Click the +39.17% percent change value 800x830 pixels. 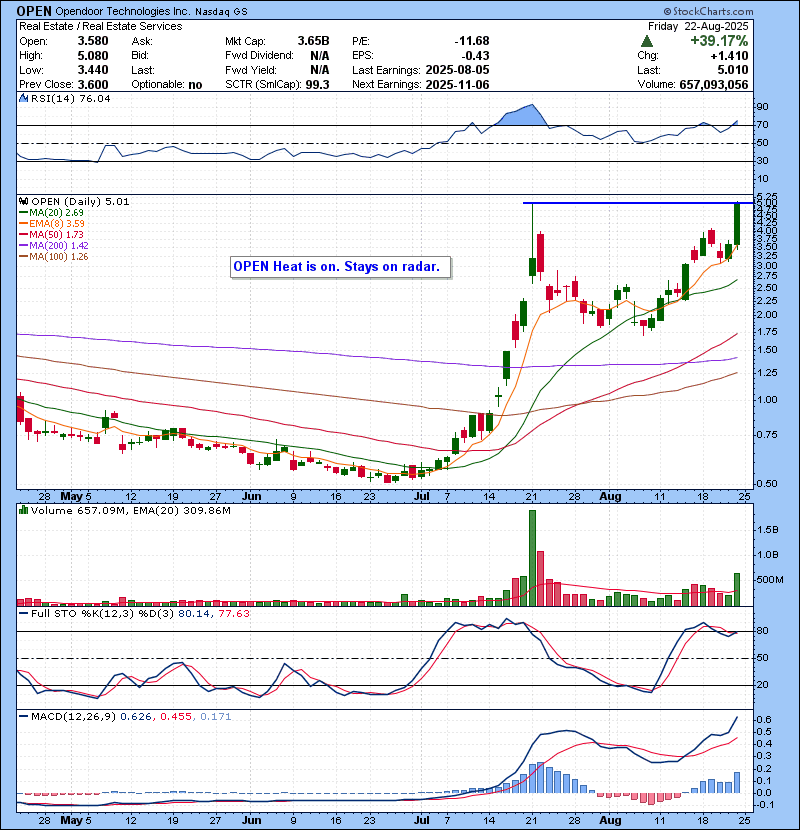coord(719,41)
